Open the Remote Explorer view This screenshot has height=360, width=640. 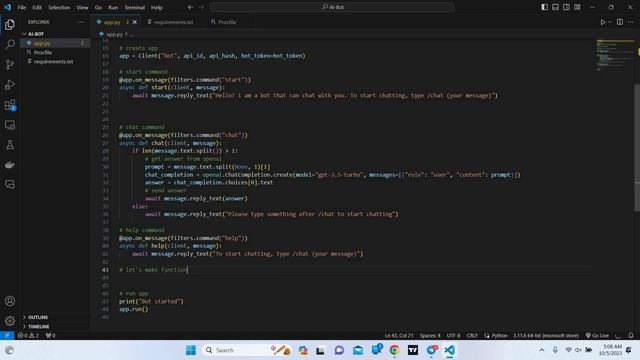(x=10, y=125)
